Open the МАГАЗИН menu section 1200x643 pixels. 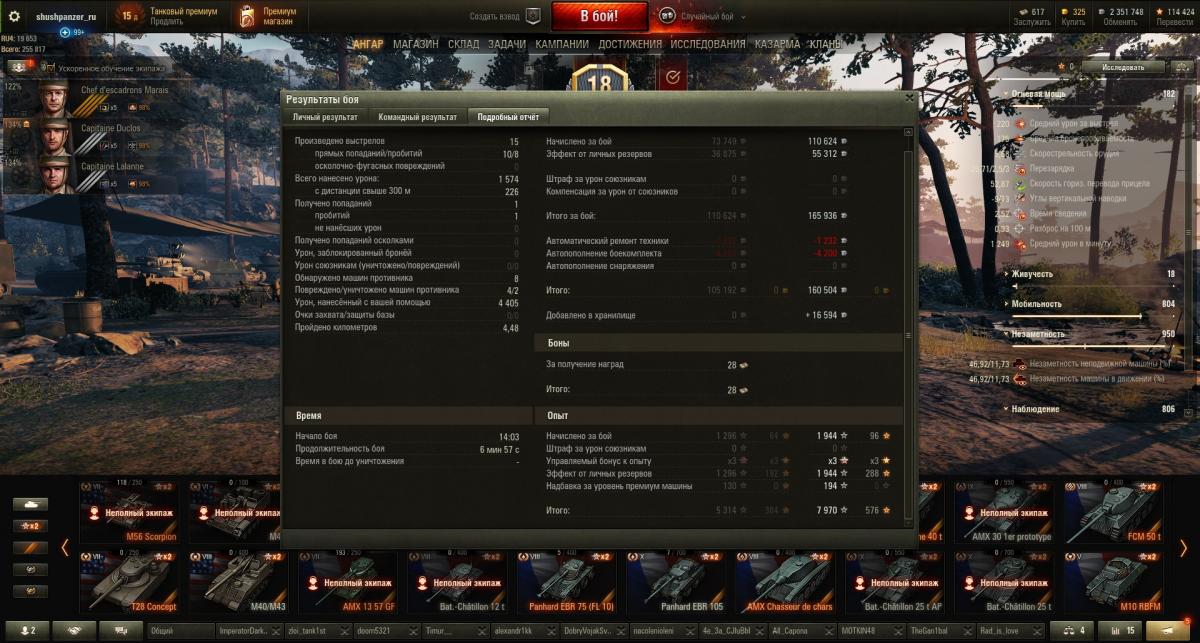click(415, 44)
